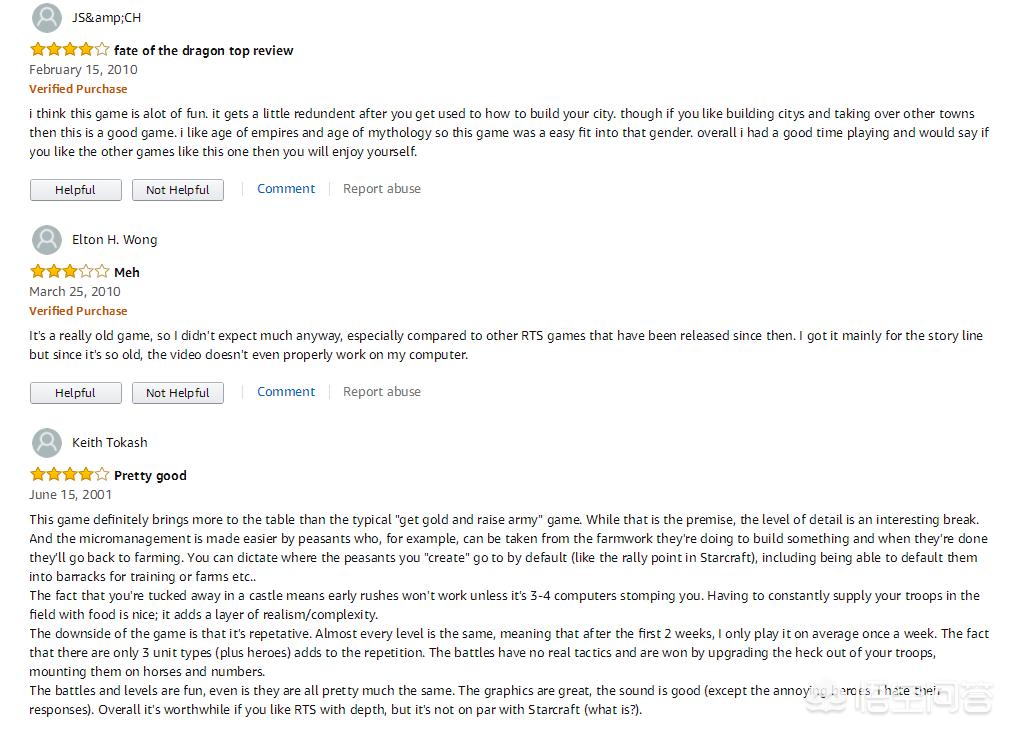Open Elton H. Wong's profile name
The height and width of the screenshot is (733, 1012).
click(114, 240)
